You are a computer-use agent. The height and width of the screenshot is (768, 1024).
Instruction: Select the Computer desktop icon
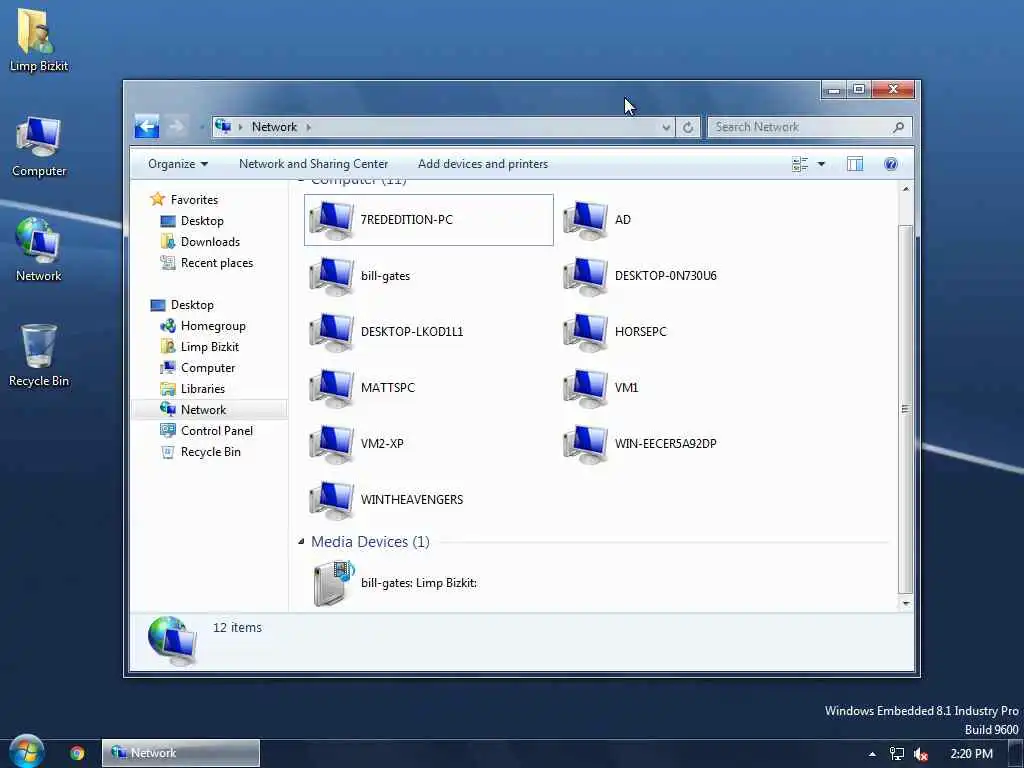(x=39, y=147)
